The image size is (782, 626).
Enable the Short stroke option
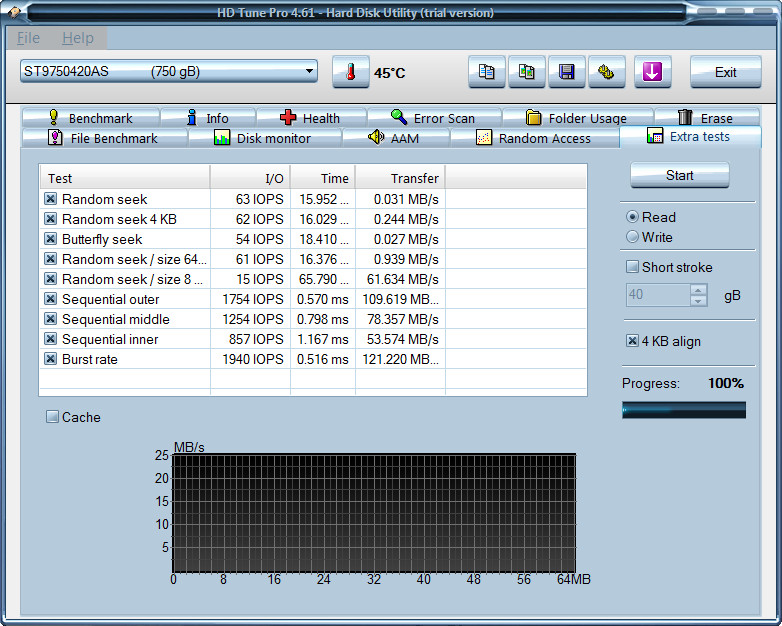click(632, 267)
